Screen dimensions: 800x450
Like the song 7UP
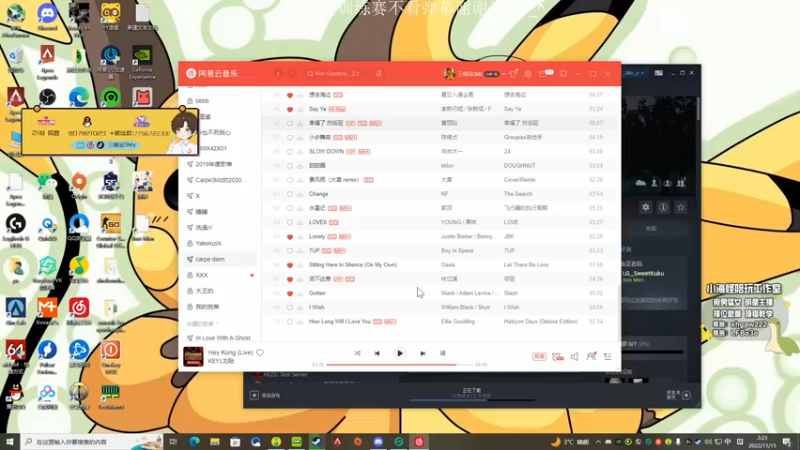click(290, 251)
